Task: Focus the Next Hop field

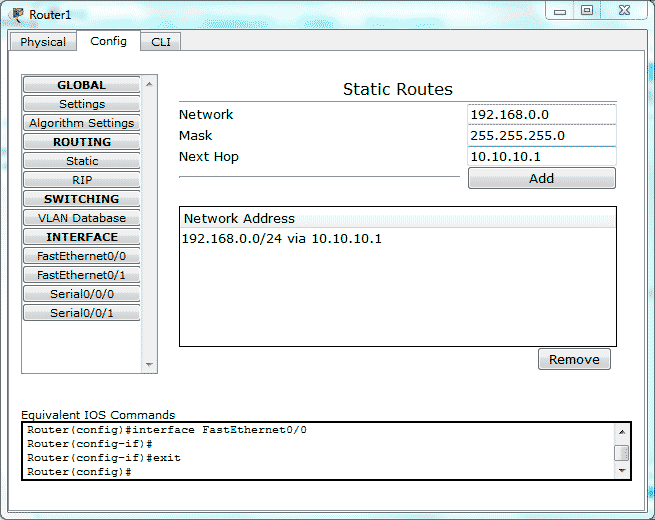Action: click(541, 156)
